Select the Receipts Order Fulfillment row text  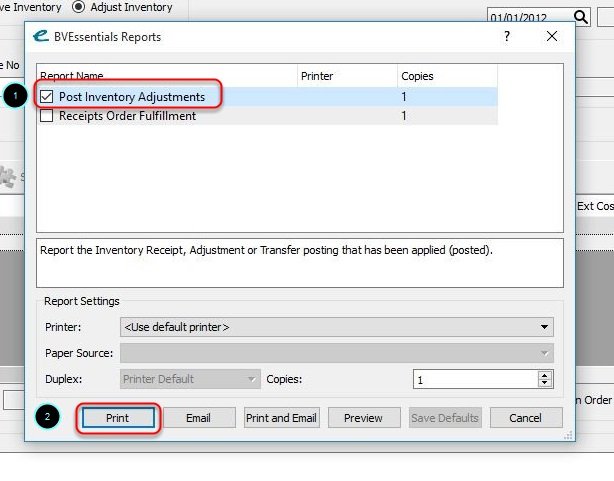pyautogui.click(x=128, y=116)
